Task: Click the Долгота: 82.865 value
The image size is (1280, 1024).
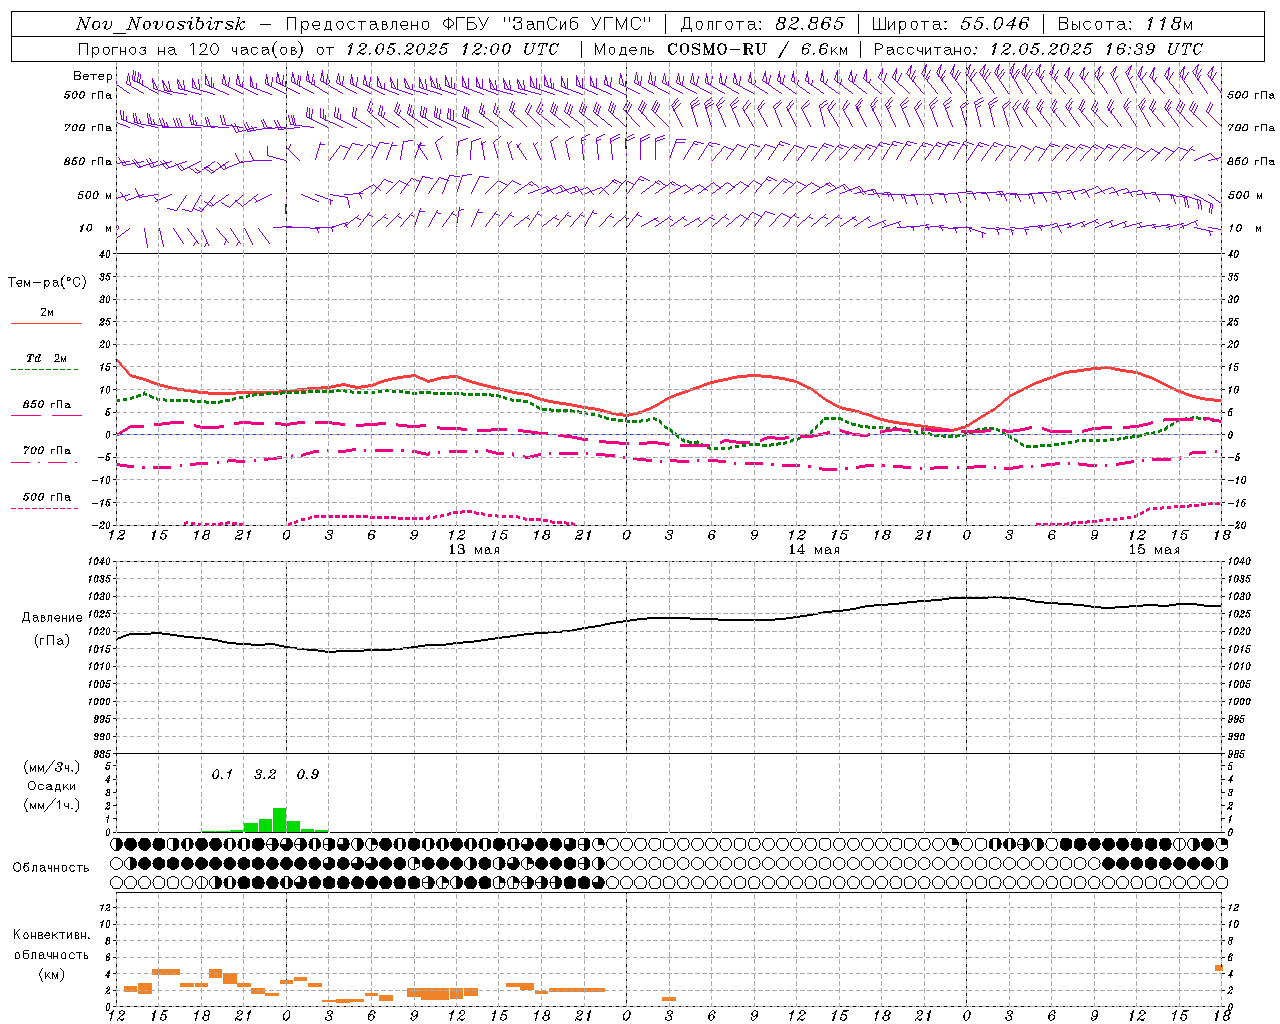Action: (762, 25)
